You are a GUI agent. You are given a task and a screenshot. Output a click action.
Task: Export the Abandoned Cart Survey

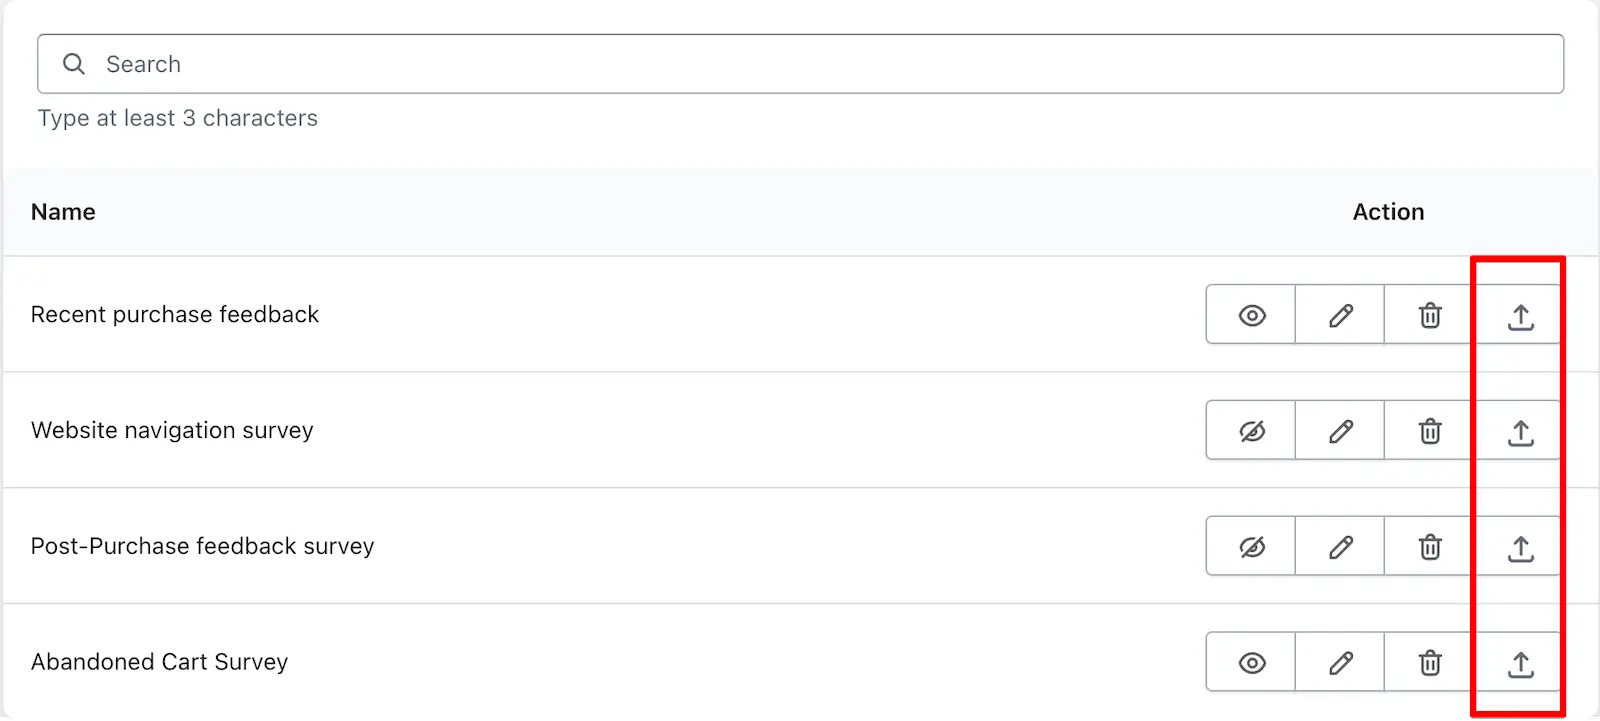point(1520,663)
